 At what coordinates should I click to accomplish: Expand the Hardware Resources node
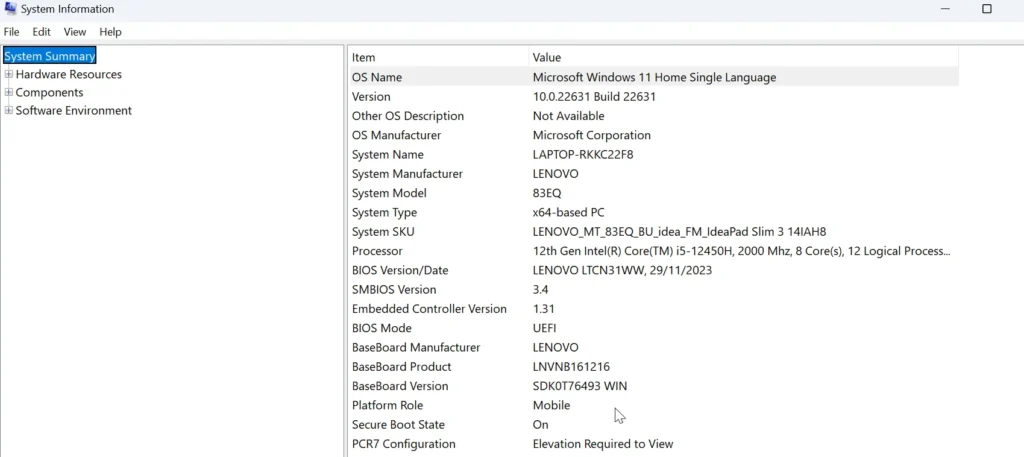click(8, 74)
